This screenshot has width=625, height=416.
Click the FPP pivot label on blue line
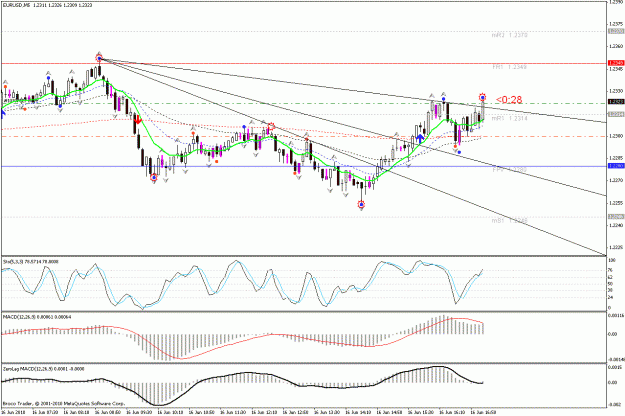(x=509, y=170)
